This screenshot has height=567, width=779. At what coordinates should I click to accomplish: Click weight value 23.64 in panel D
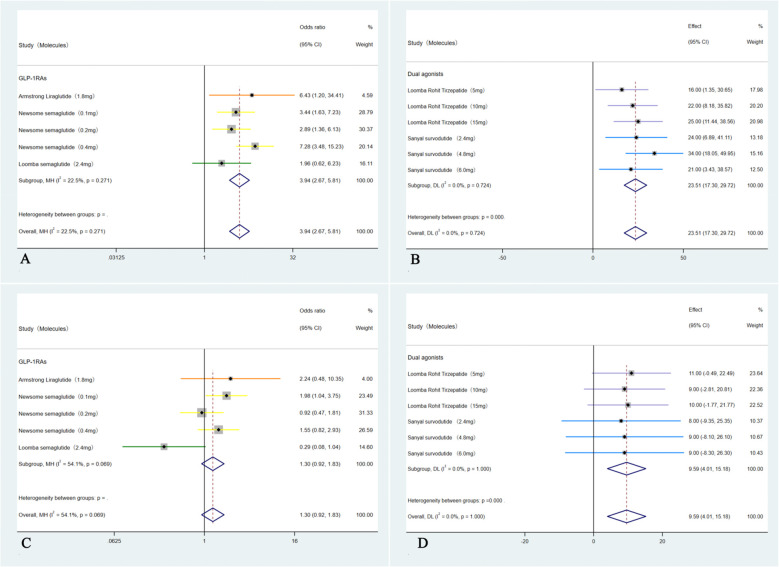coord(756,373)
